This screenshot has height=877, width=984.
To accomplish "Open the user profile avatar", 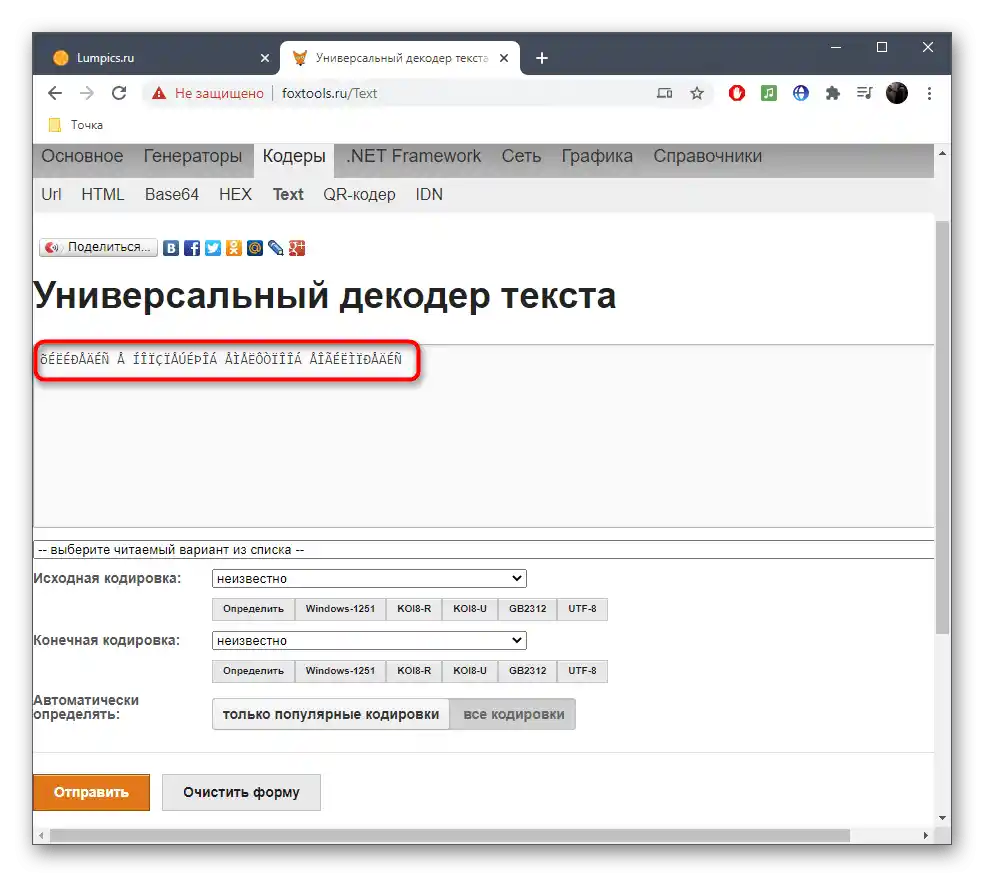I will pyautogui.click(x=897, y=94).
